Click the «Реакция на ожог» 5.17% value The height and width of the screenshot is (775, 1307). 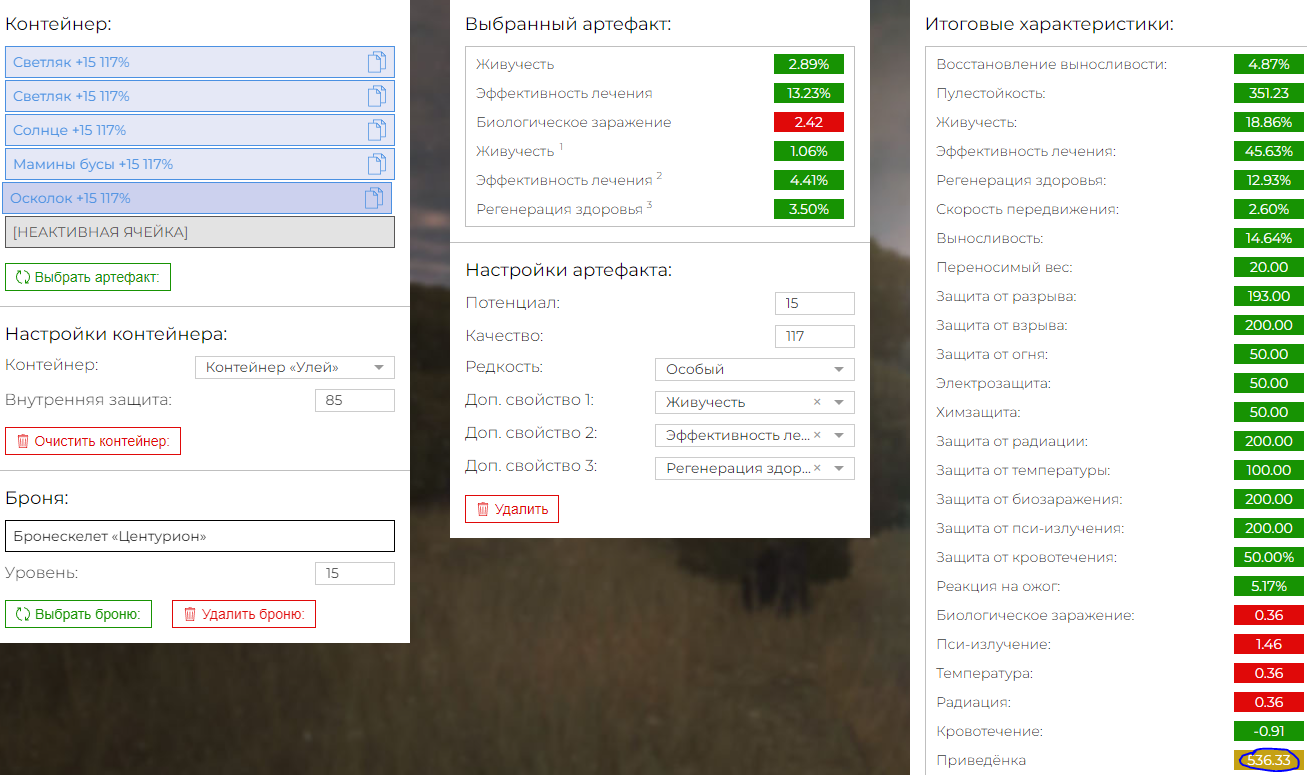pyautogui.click(x=1269, y=586)
